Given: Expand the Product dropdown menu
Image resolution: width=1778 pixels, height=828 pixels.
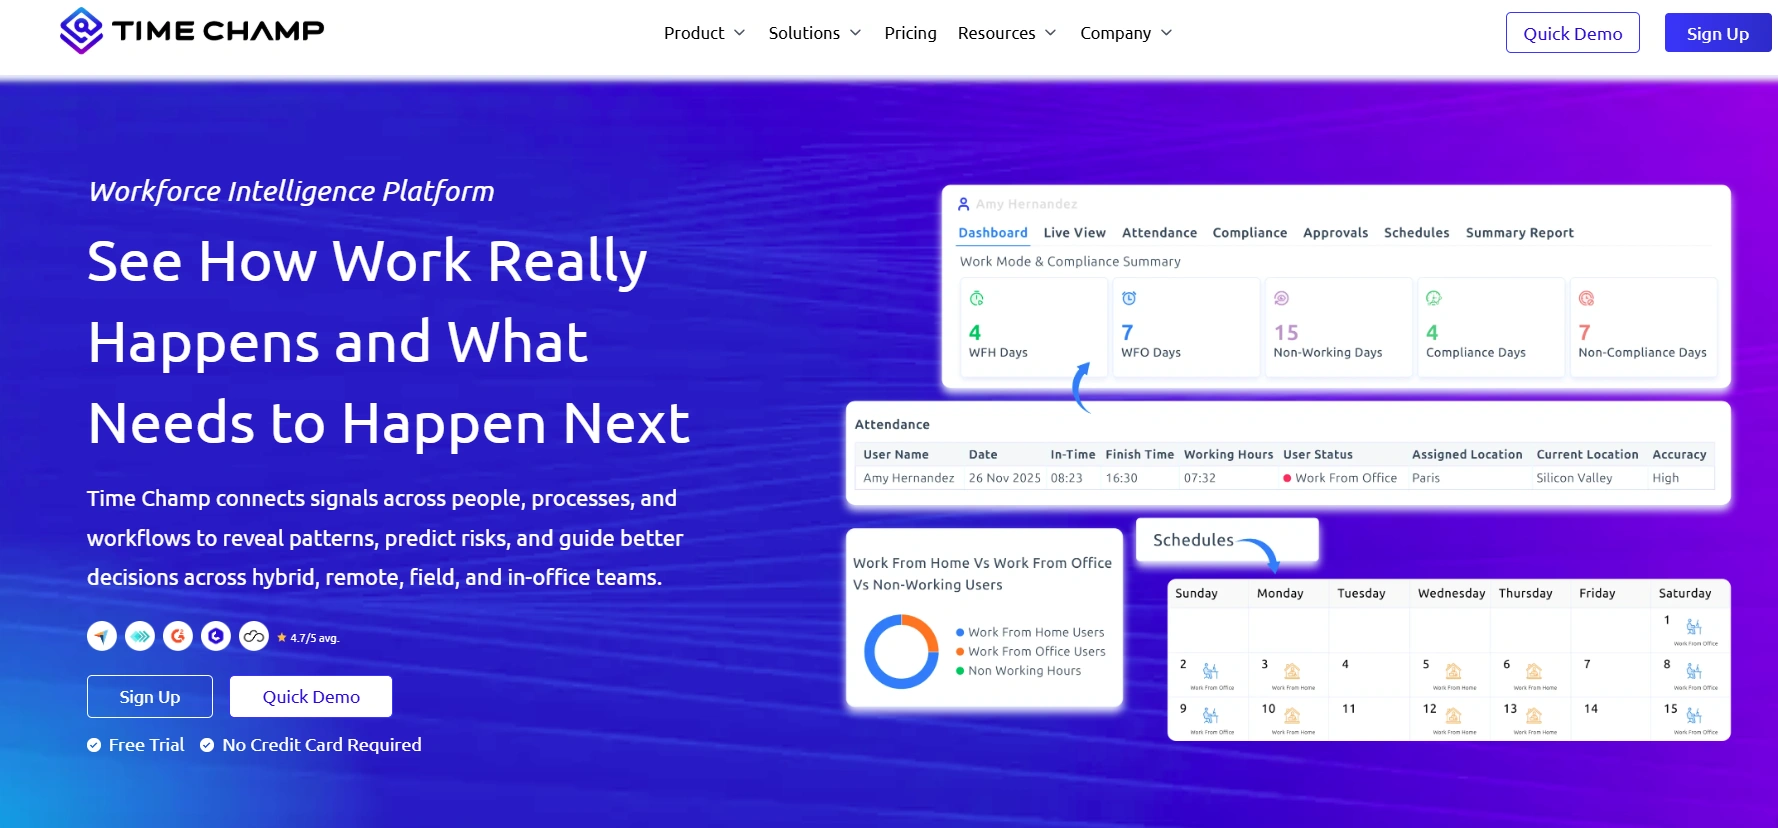Looking at the screenshot, I should click(704, 33).
